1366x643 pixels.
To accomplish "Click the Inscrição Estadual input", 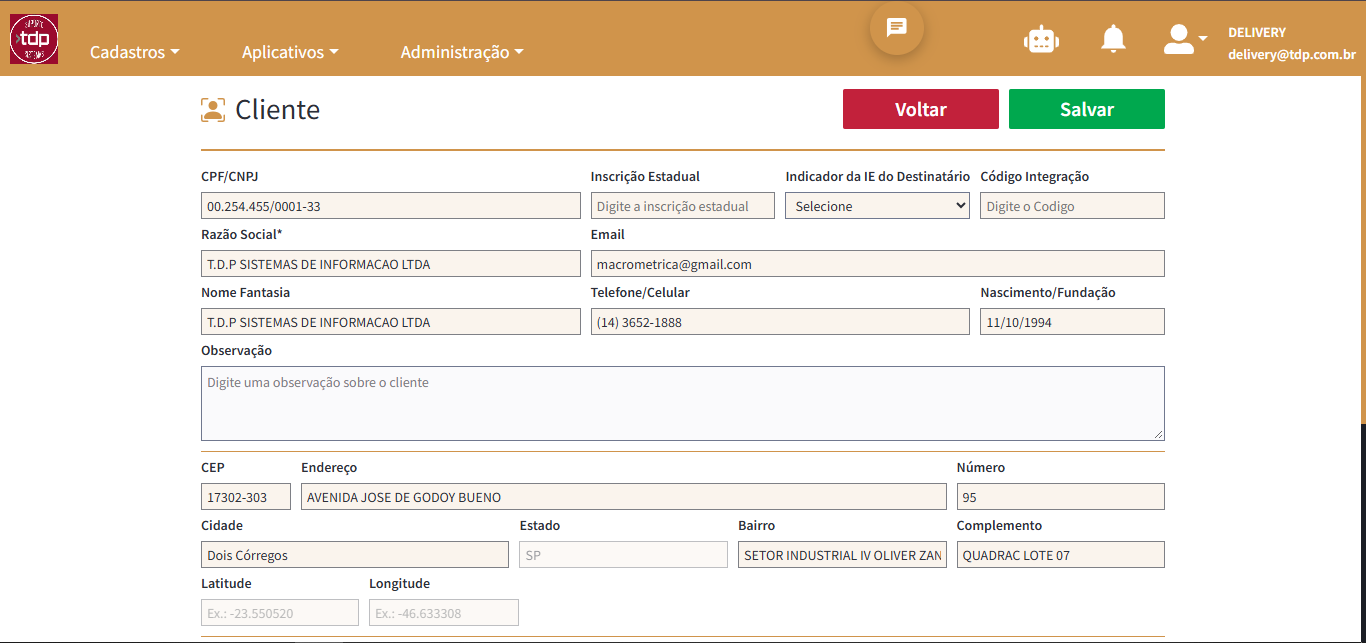I will click(x=683, y=206).
